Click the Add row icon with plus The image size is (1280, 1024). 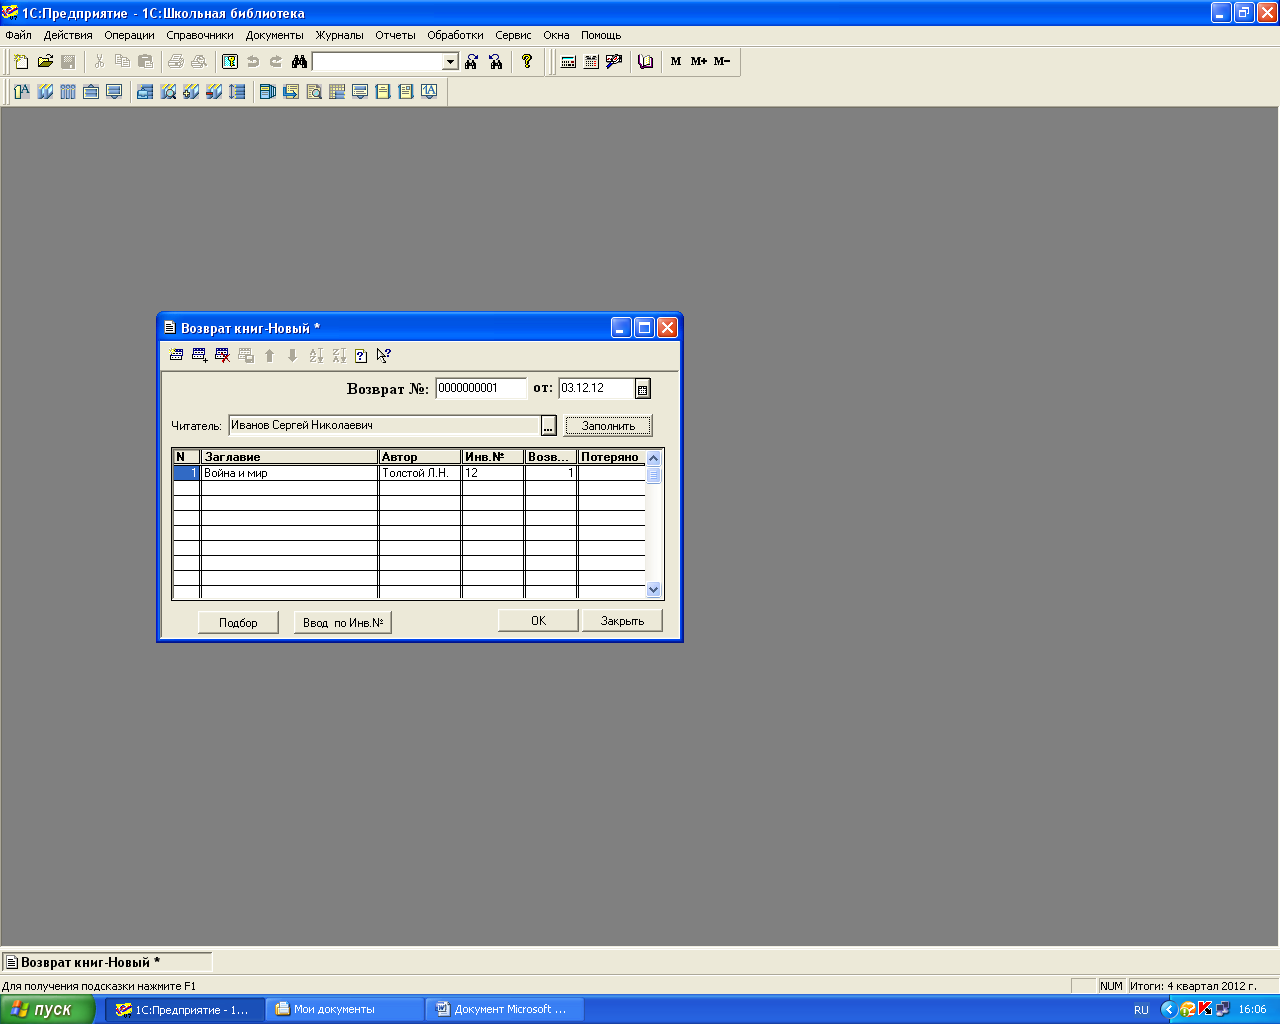tap(200, 355)
